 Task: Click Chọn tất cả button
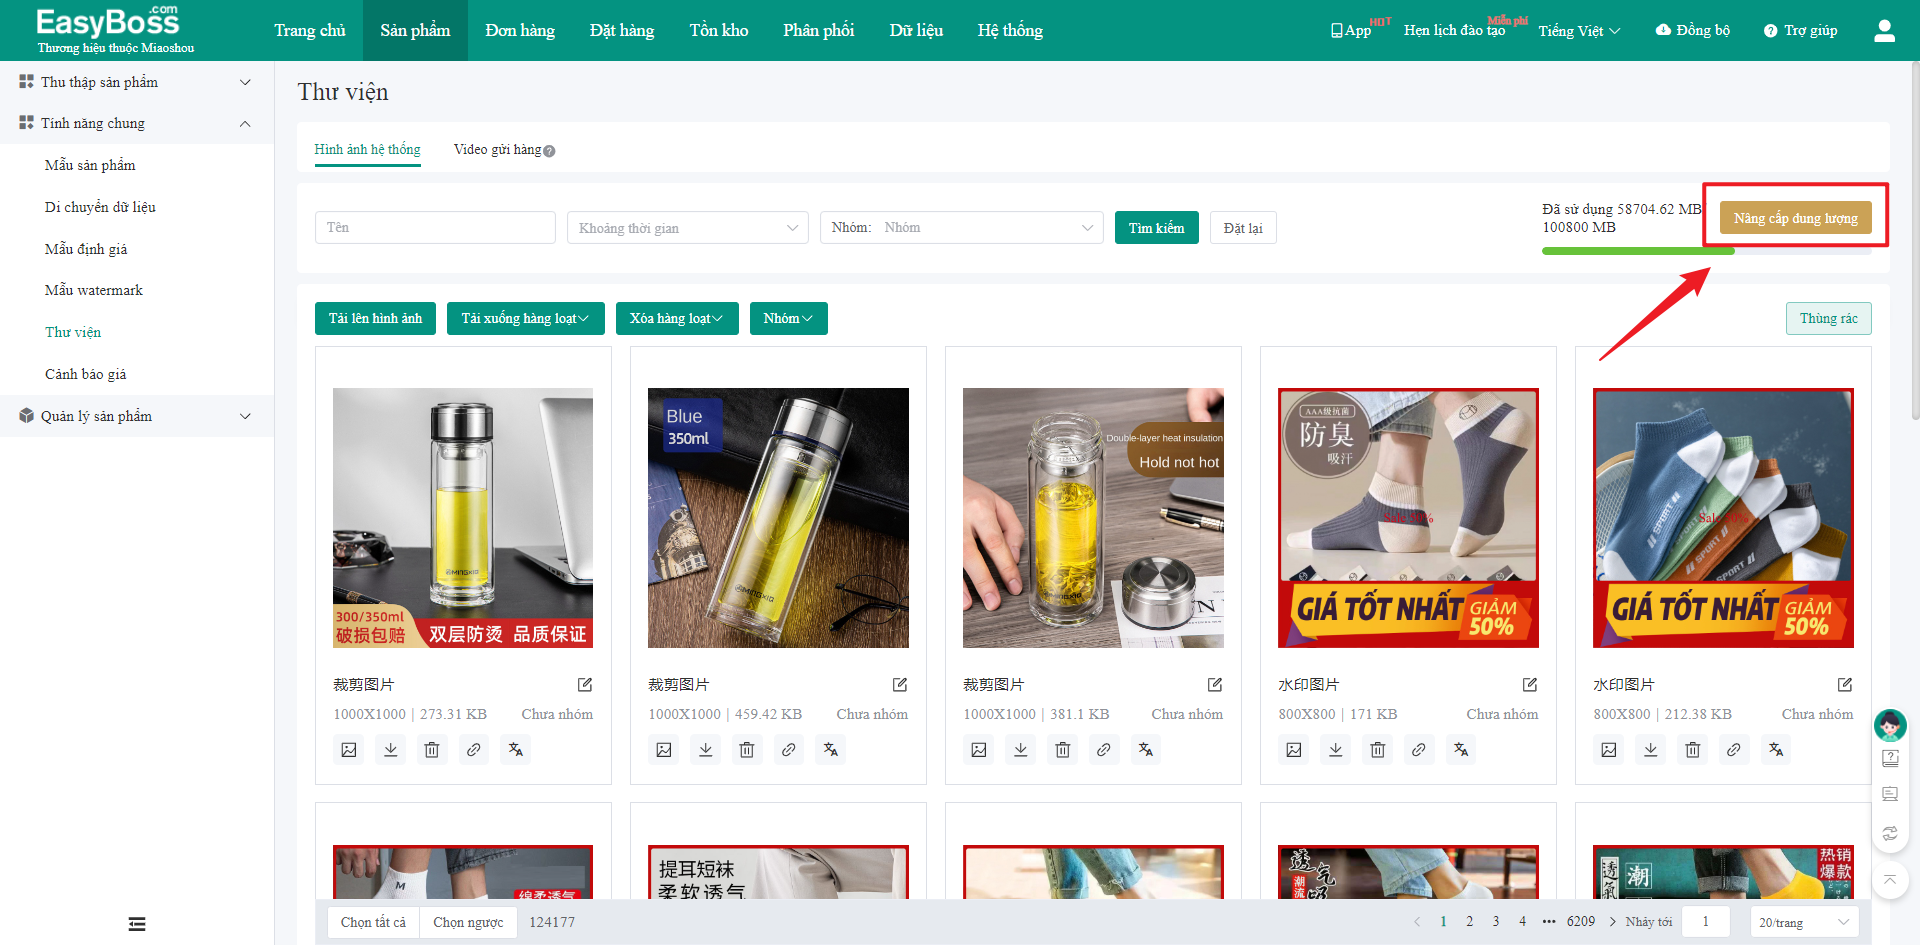point(373,922)
